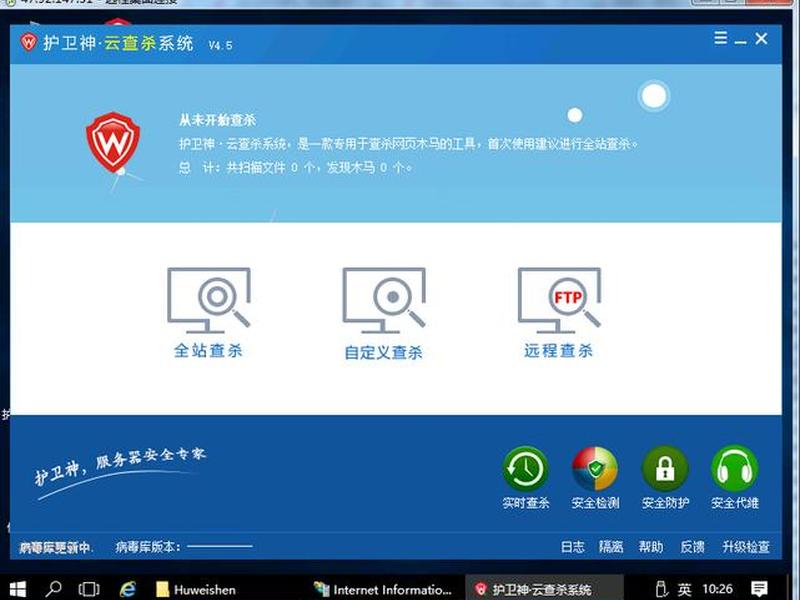Click the 从未开始查杀 heading
Viewport: 800px width, 600px height.
[x=217, y=120]
